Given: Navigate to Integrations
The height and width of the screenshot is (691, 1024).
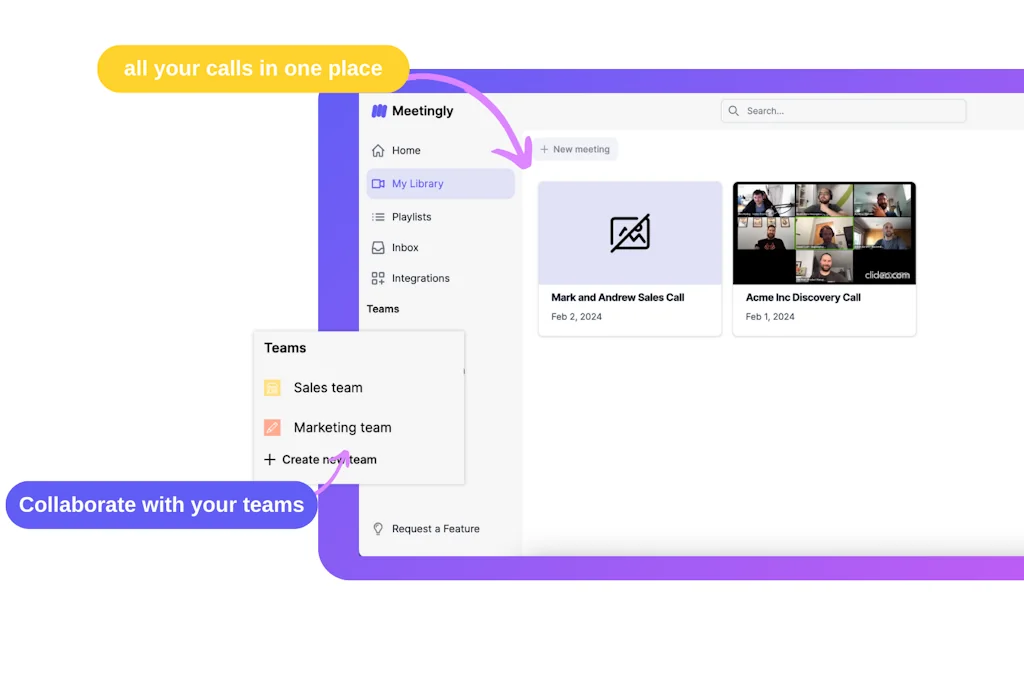Looking at the screenshot, I should (441, 278).
